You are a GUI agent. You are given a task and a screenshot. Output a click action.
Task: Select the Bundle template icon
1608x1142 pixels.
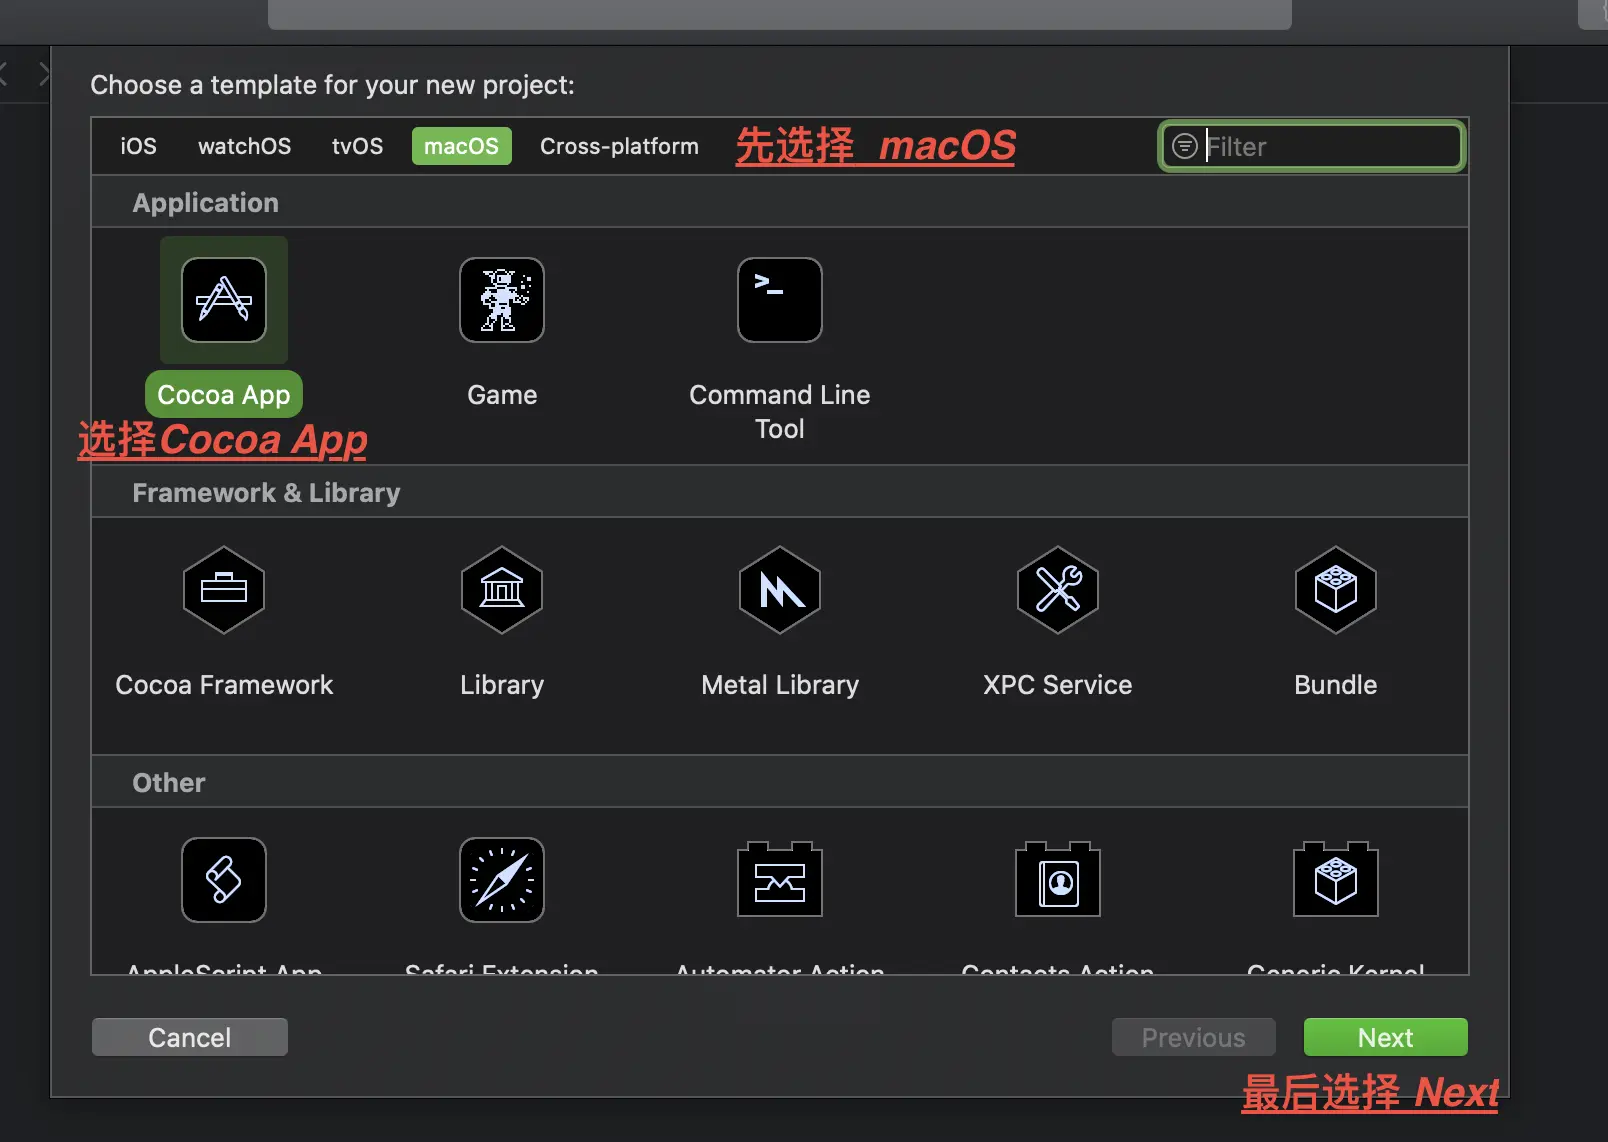point(1336,590)
